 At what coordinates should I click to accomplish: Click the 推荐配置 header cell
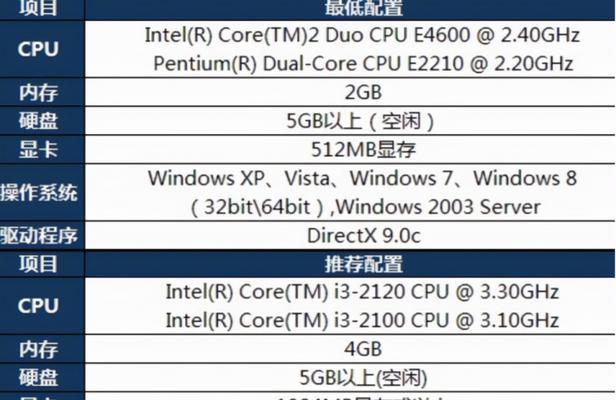tap(350, 264)
